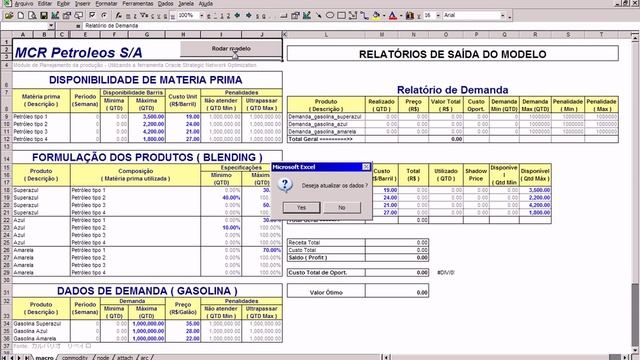
Task: Click the Rodar modelo button
Action: point(231,49)
